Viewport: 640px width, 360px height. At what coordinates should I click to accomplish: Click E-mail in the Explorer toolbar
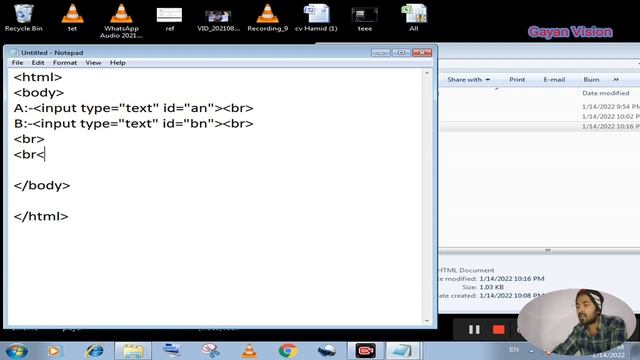[554, 80]
